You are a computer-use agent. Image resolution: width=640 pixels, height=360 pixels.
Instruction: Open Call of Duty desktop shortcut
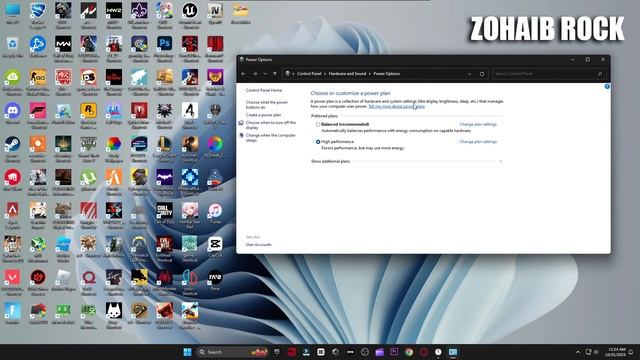point(164,213)
